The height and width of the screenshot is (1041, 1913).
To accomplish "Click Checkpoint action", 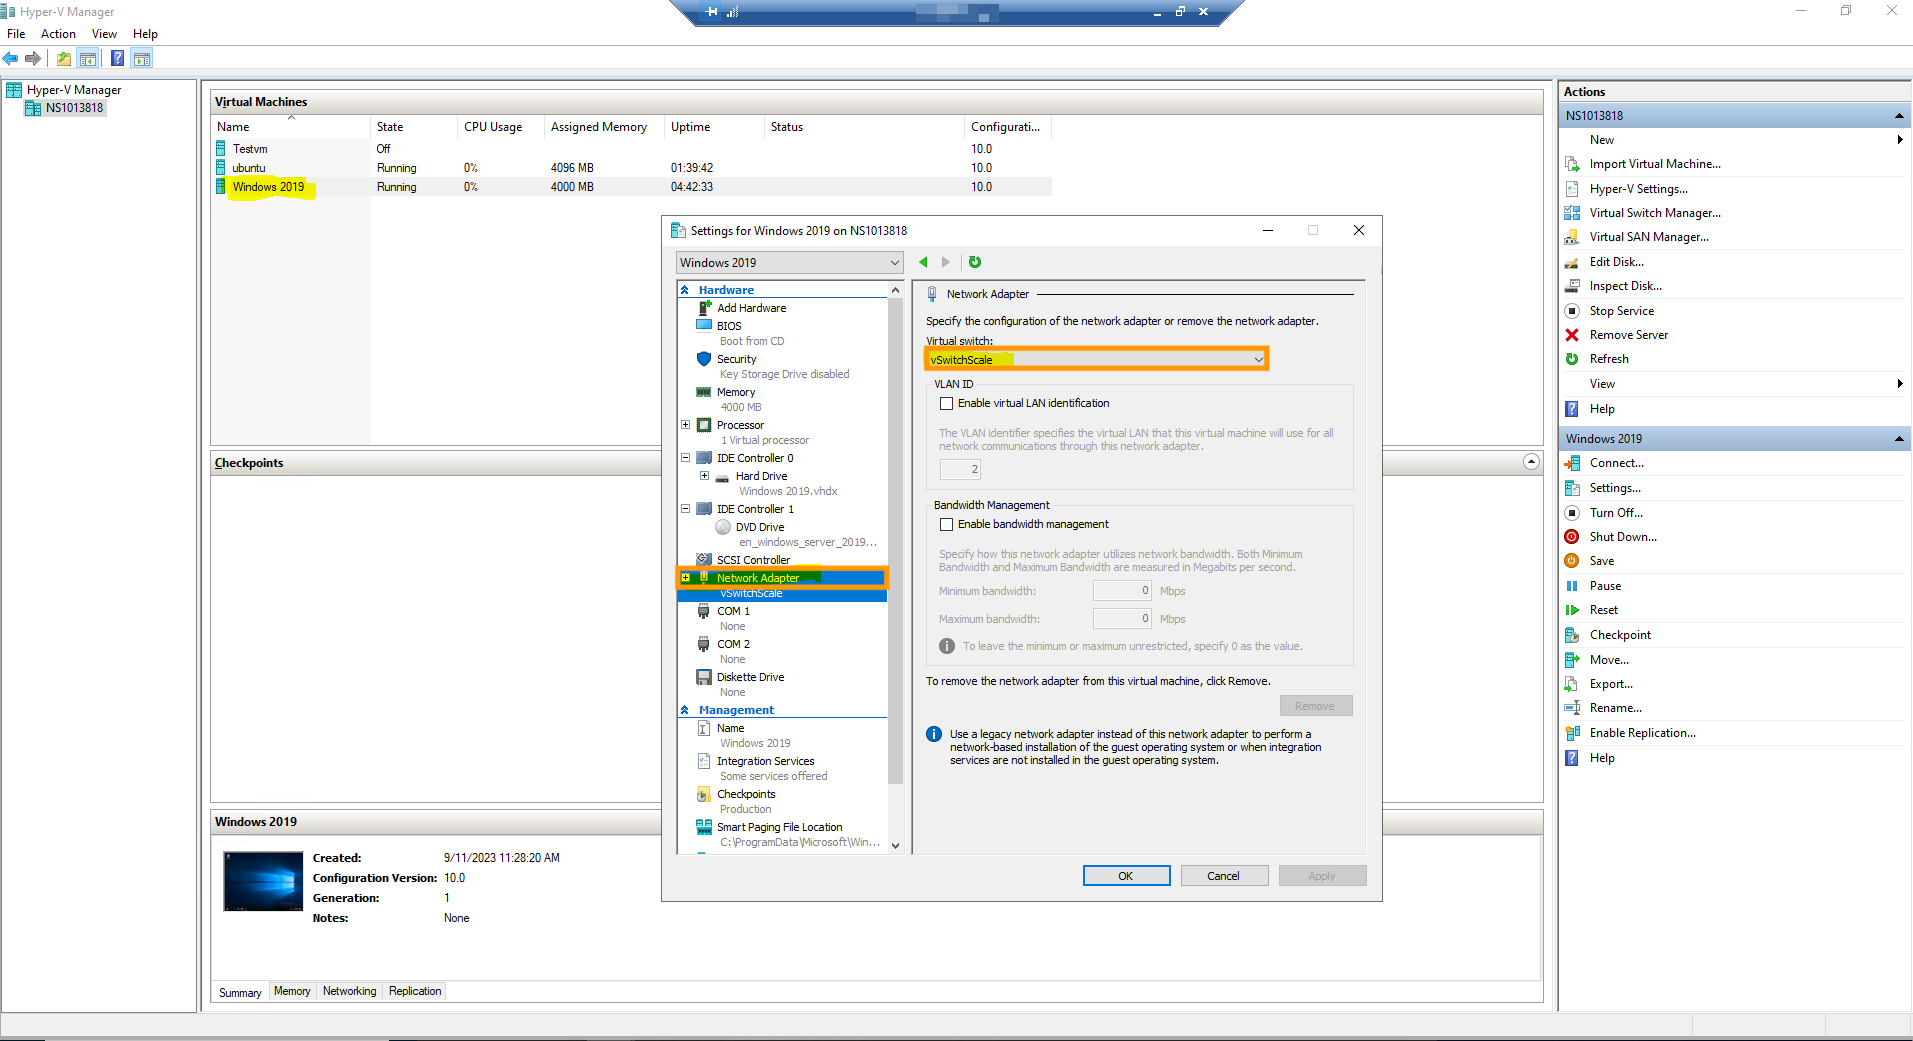I will point(1620,635).
